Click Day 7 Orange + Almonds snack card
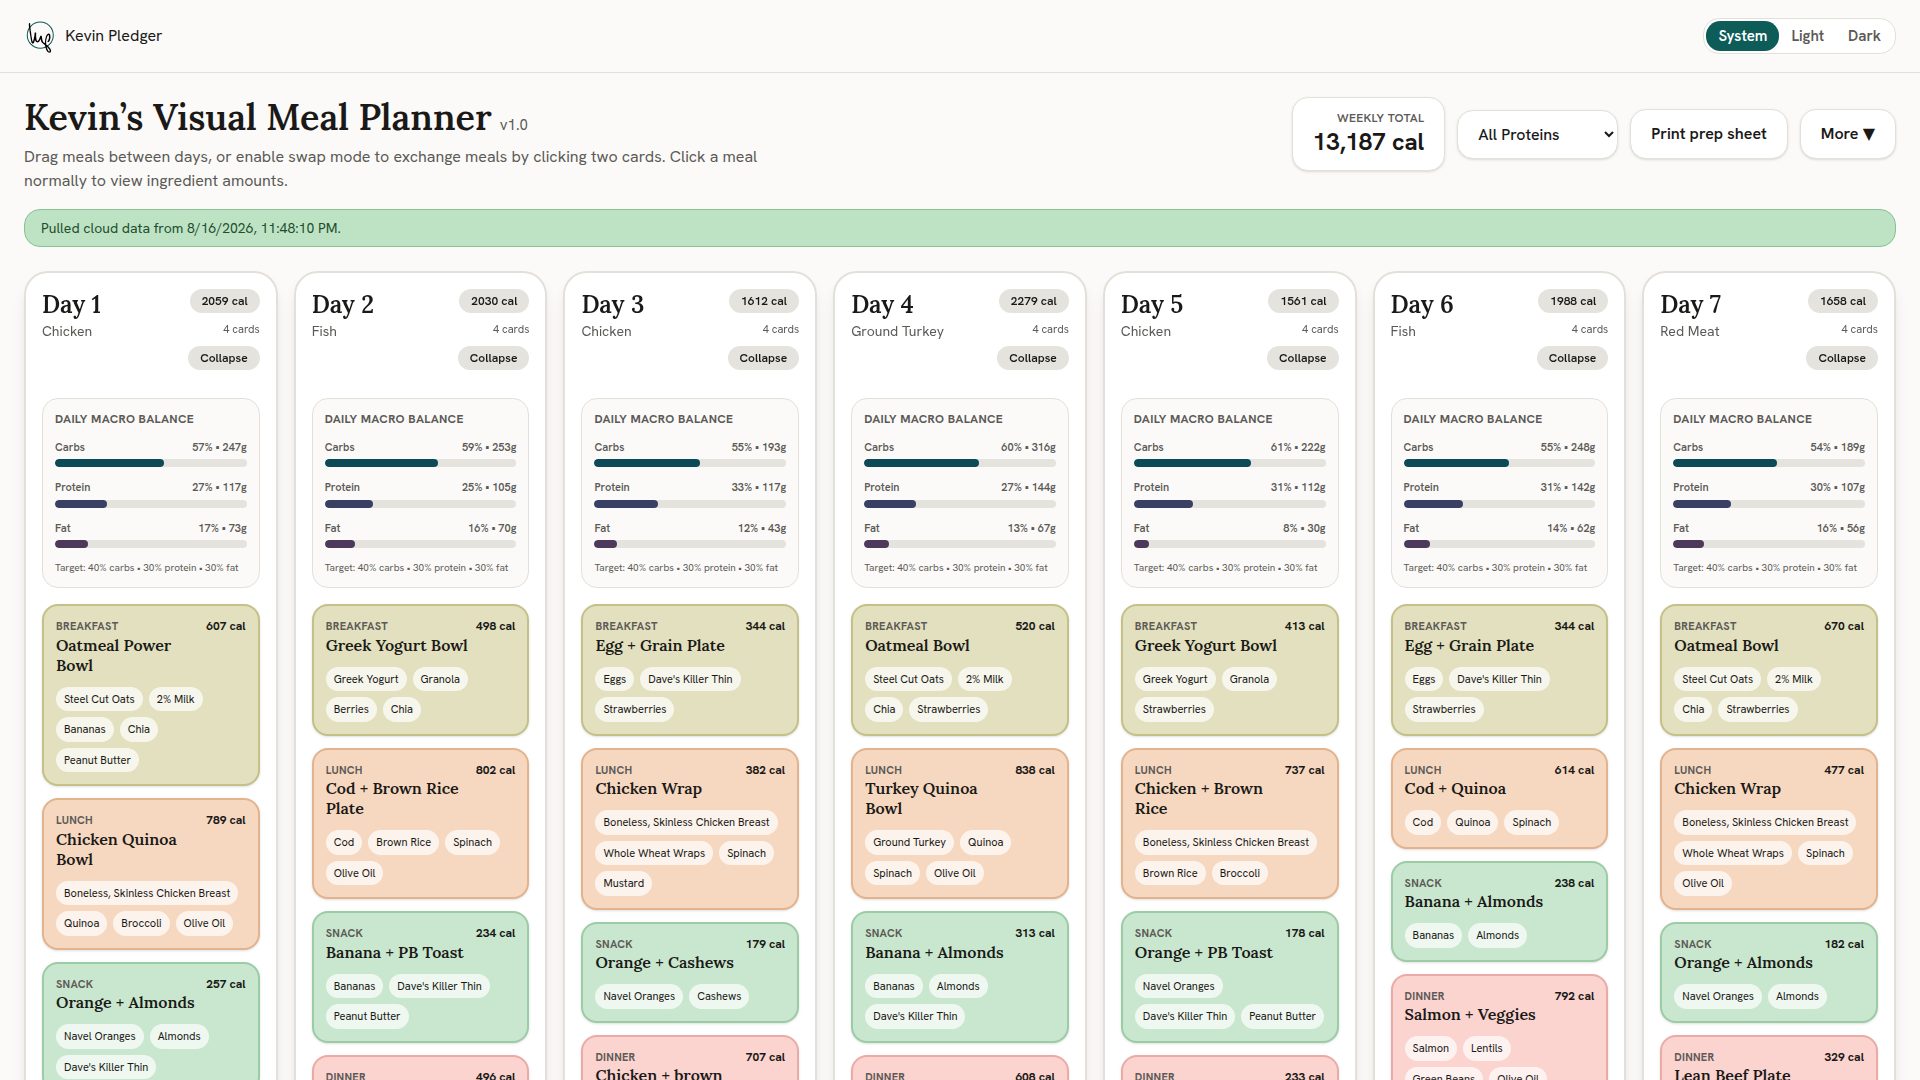 [1769, 972]
